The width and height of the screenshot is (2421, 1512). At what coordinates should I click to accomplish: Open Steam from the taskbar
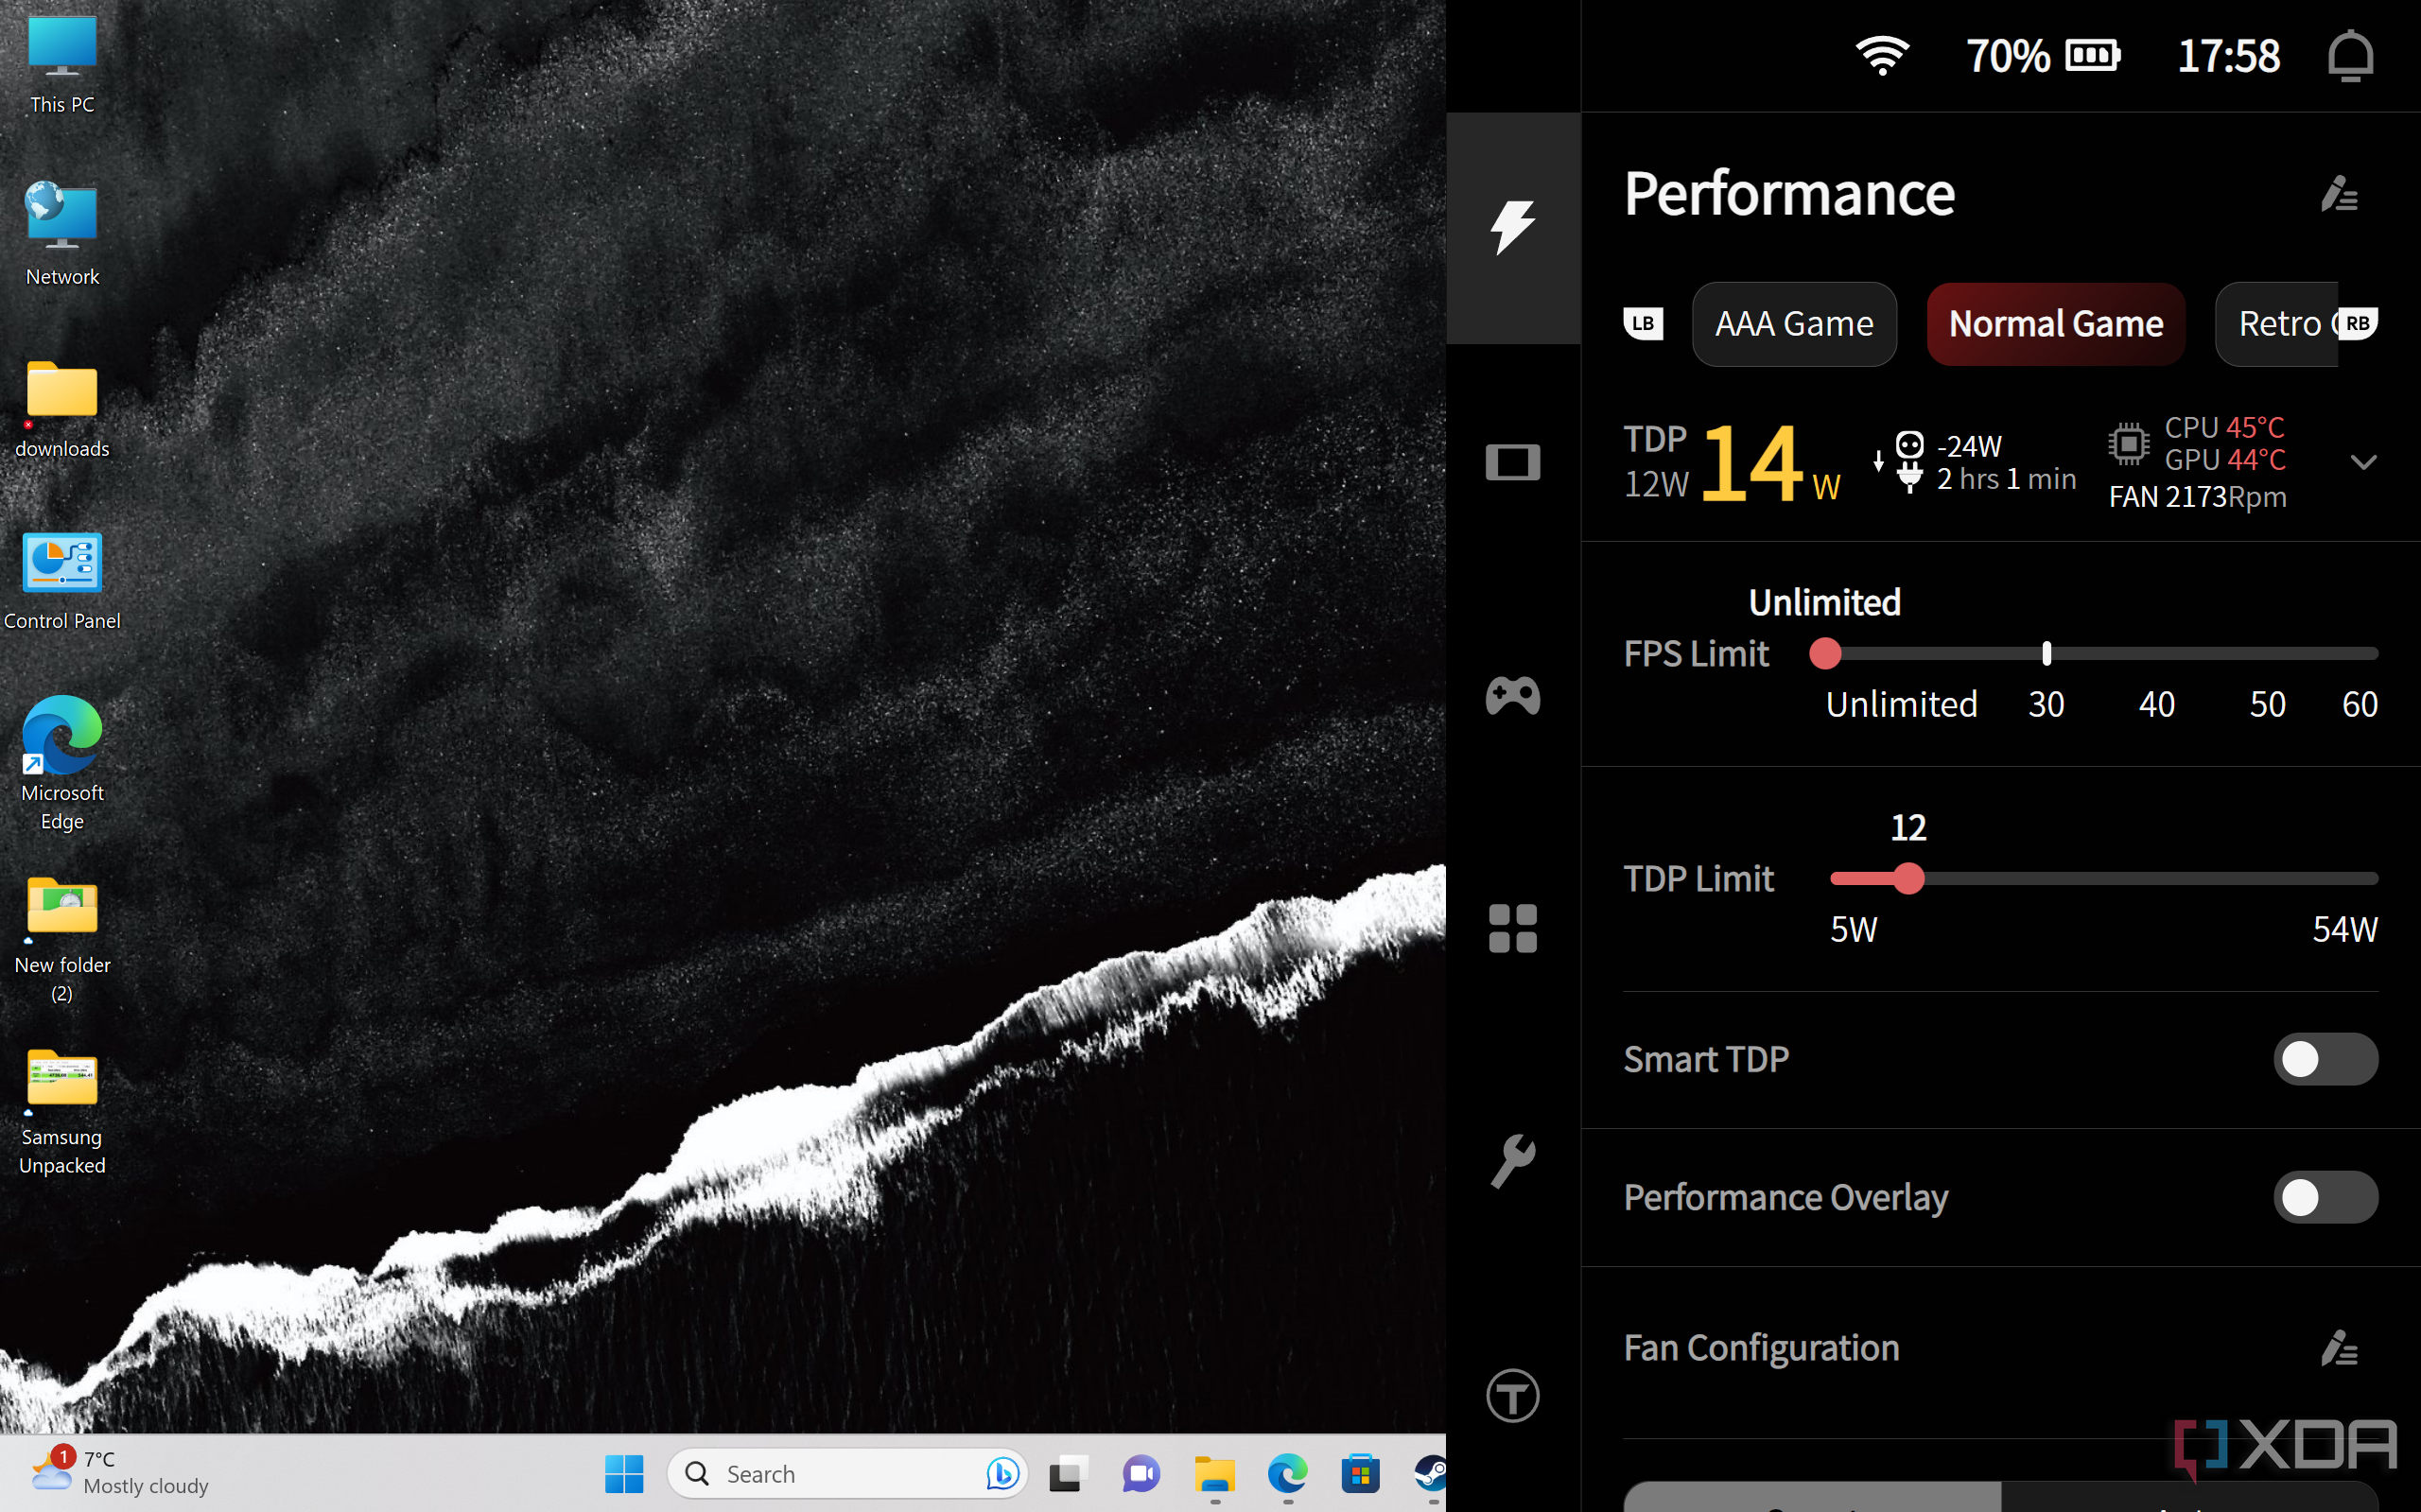point(1431,1474)
